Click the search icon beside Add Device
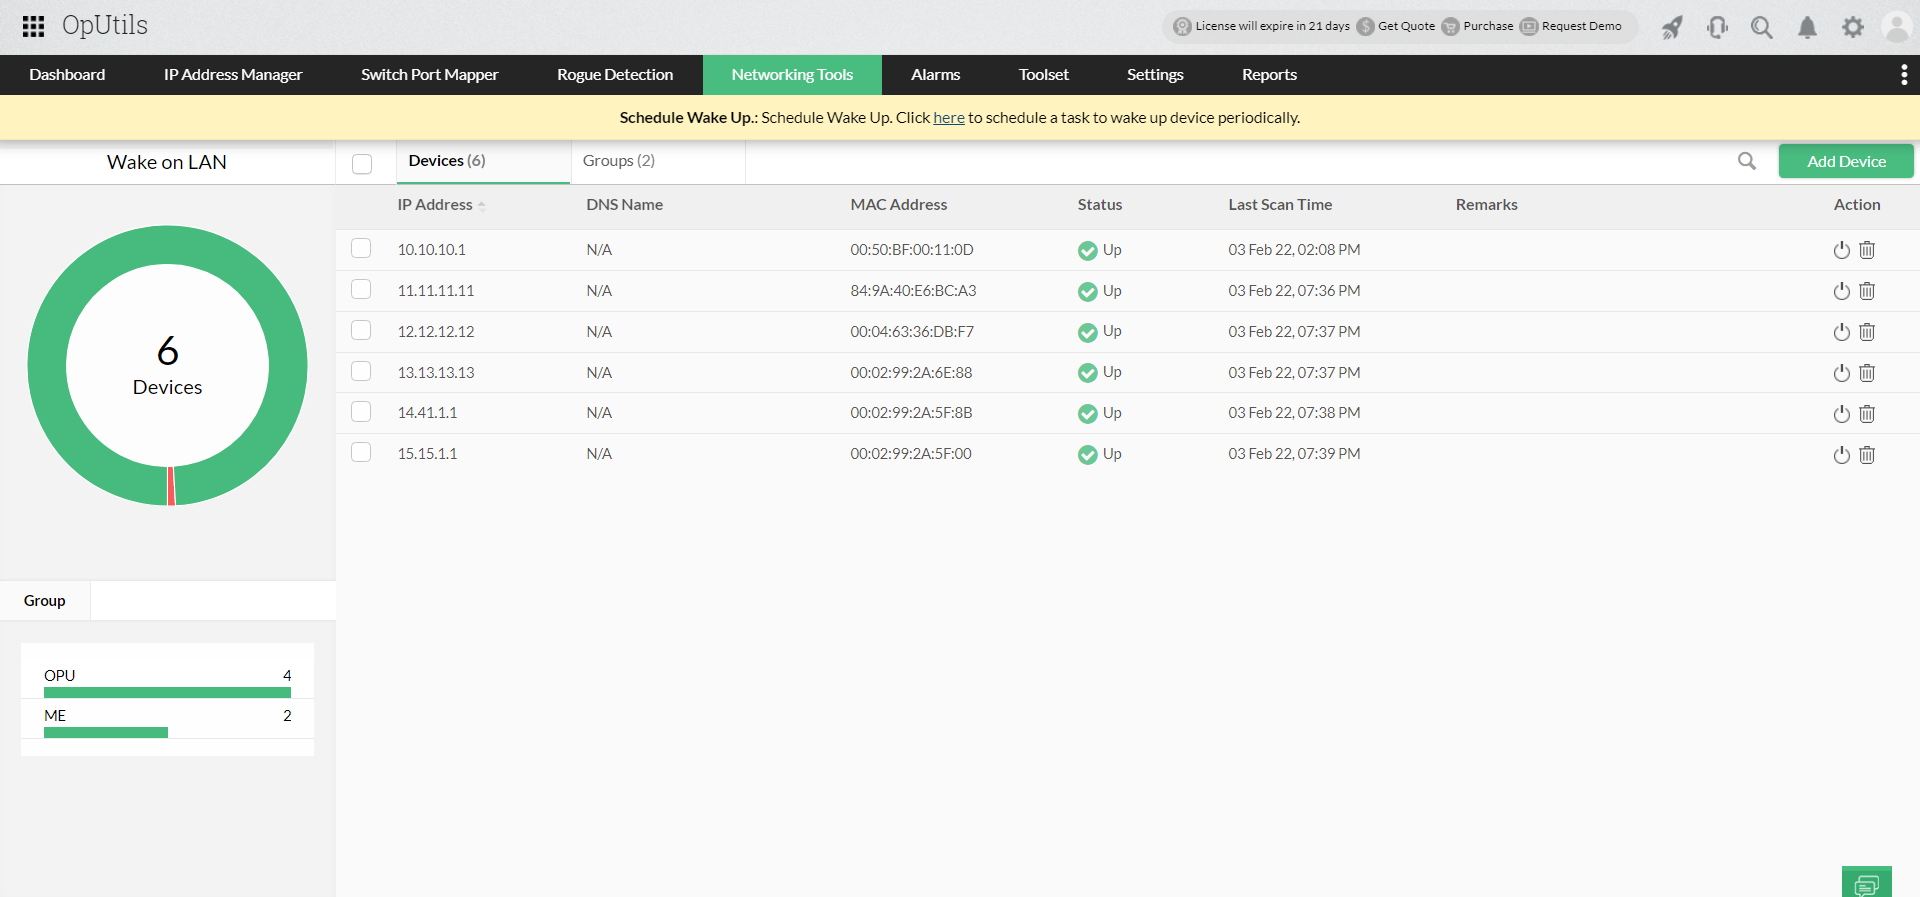Screen dimensions: 1920x897 (1746, 161)
